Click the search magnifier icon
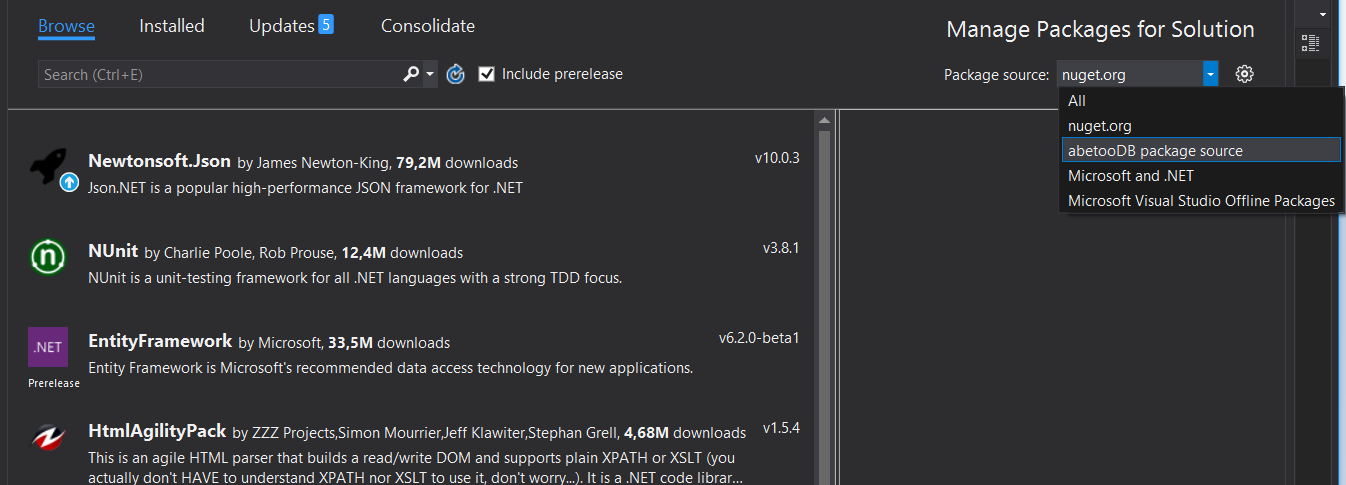1346x485 pixels. [411, 74]
